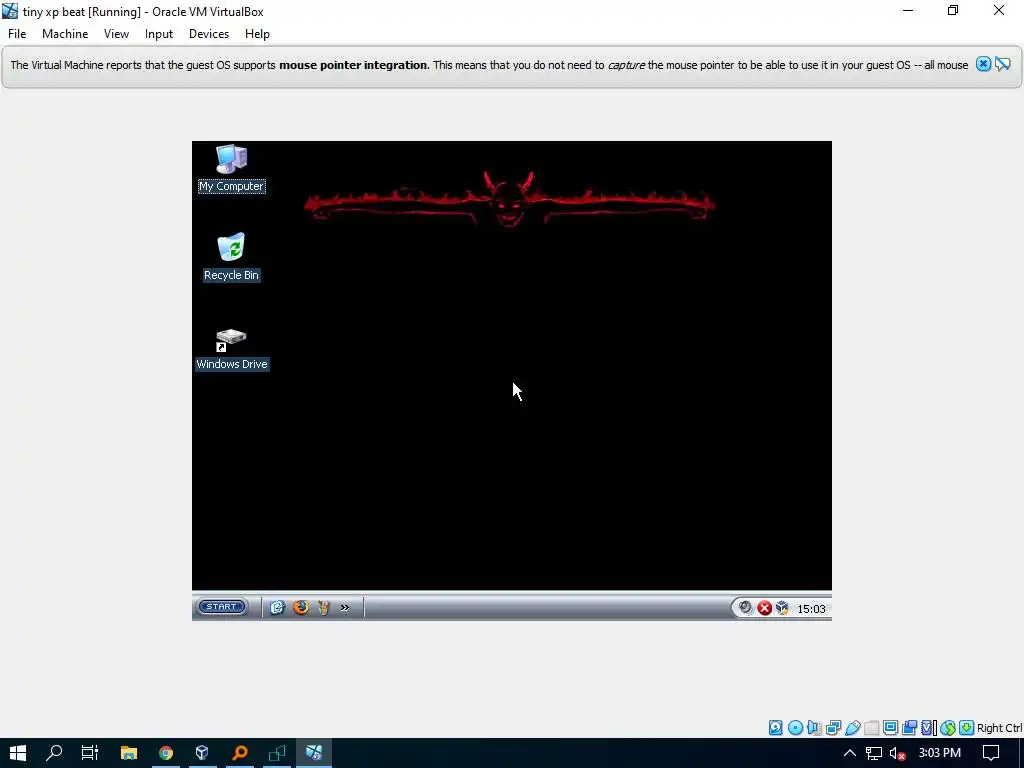Select the Recycle Bin desktop icon
The height and width of the screenshot is (768, 1024).
pyautogui.click(x=231, y=257)
